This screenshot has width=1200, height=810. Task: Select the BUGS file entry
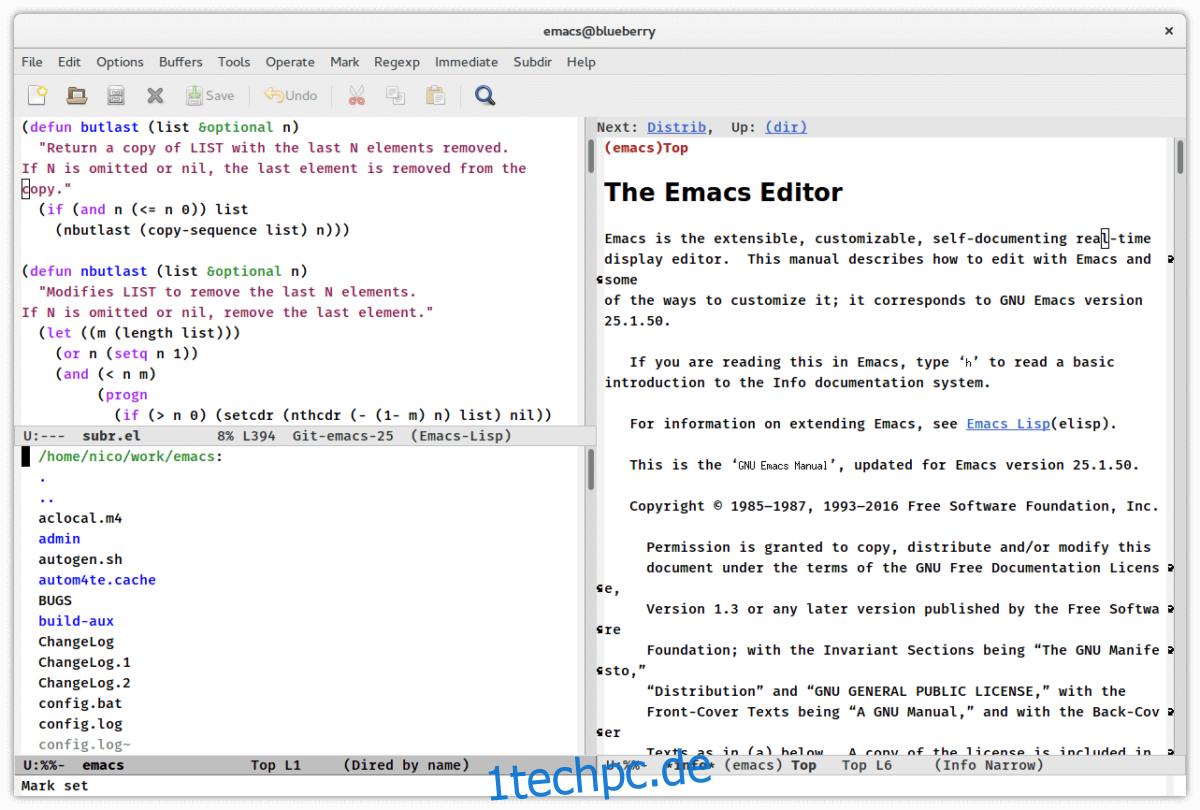click(55, 600)
